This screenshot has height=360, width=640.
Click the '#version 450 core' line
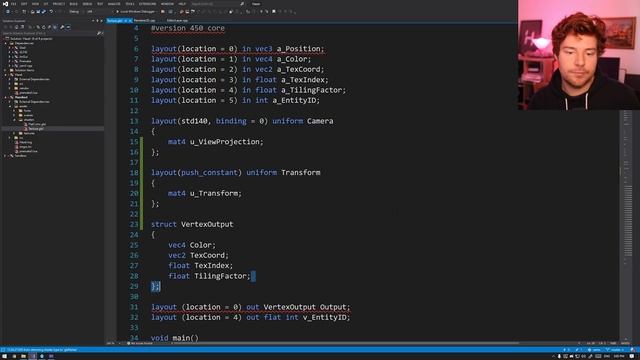click(188, 28)
